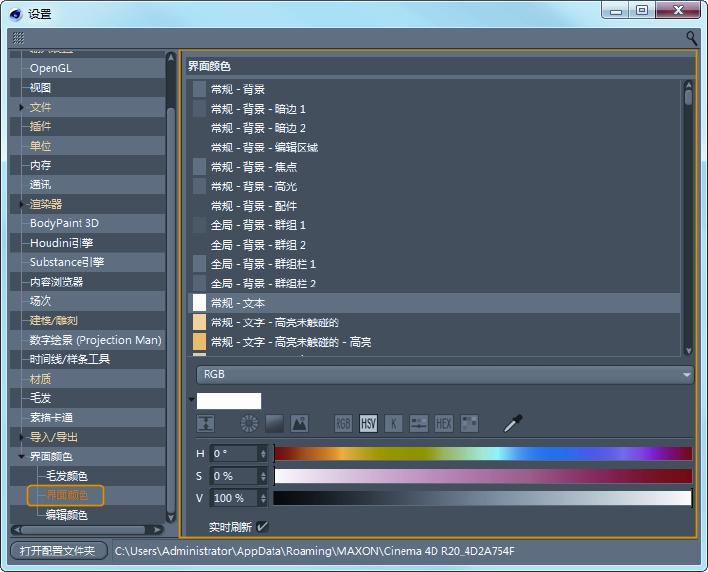
Task: Click the saturation S value input field
Action: point(234,476)
